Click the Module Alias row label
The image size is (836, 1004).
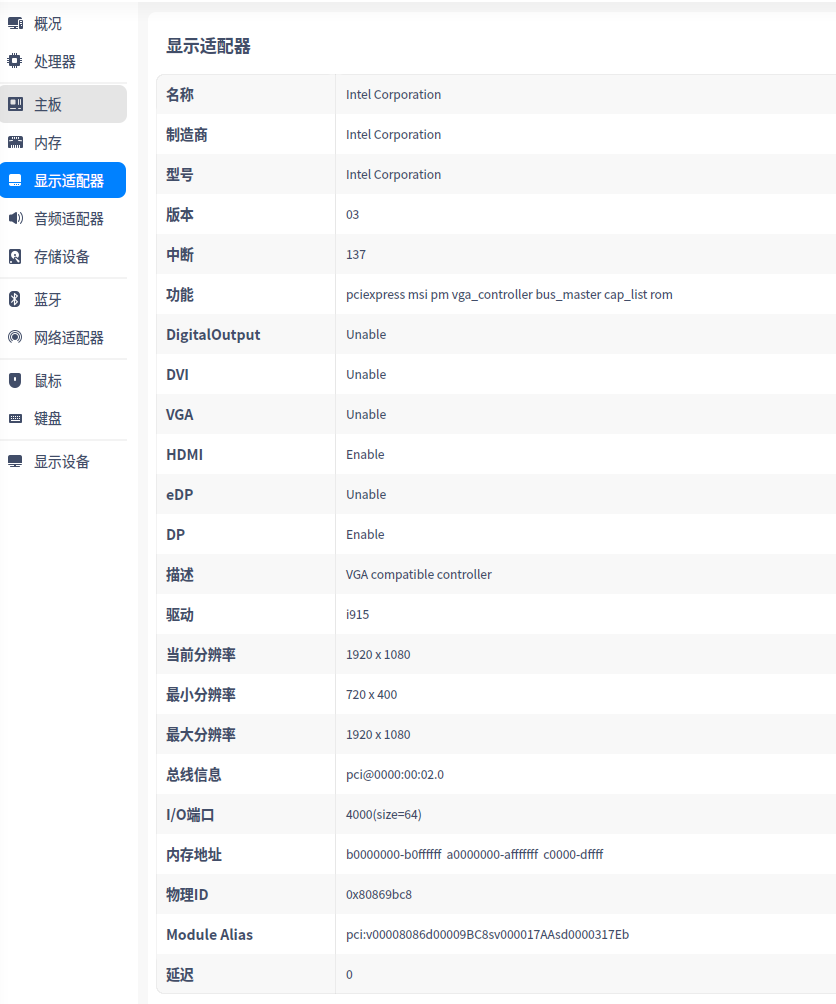click(x=209, y=935)
